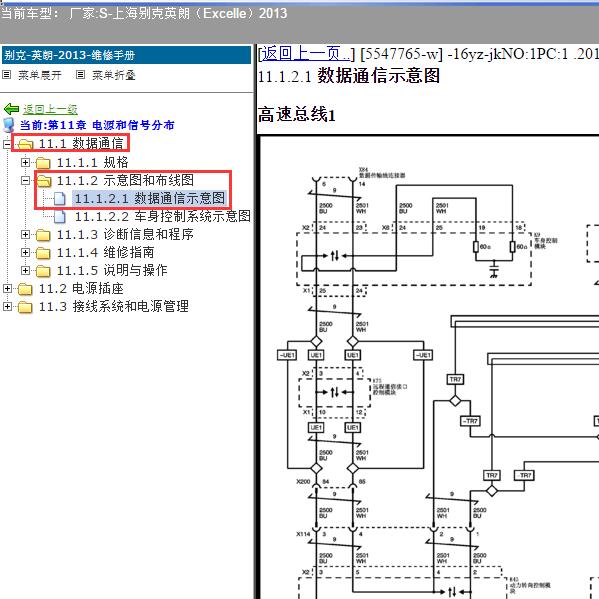Click the folder icon for 11.1.5 说明与操作

[43, 270]
